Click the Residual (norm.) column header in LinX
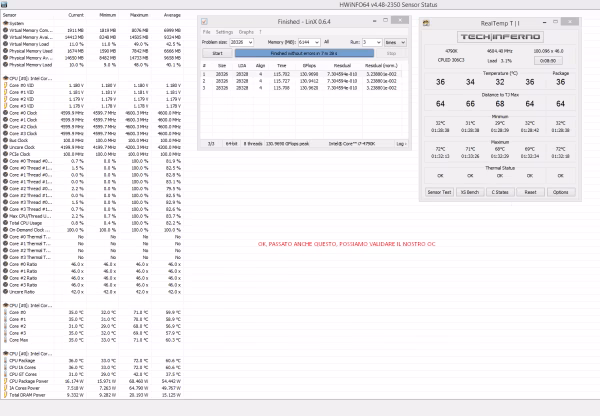The width and height of the screenshot is (600, 416). tap(381, 66)
